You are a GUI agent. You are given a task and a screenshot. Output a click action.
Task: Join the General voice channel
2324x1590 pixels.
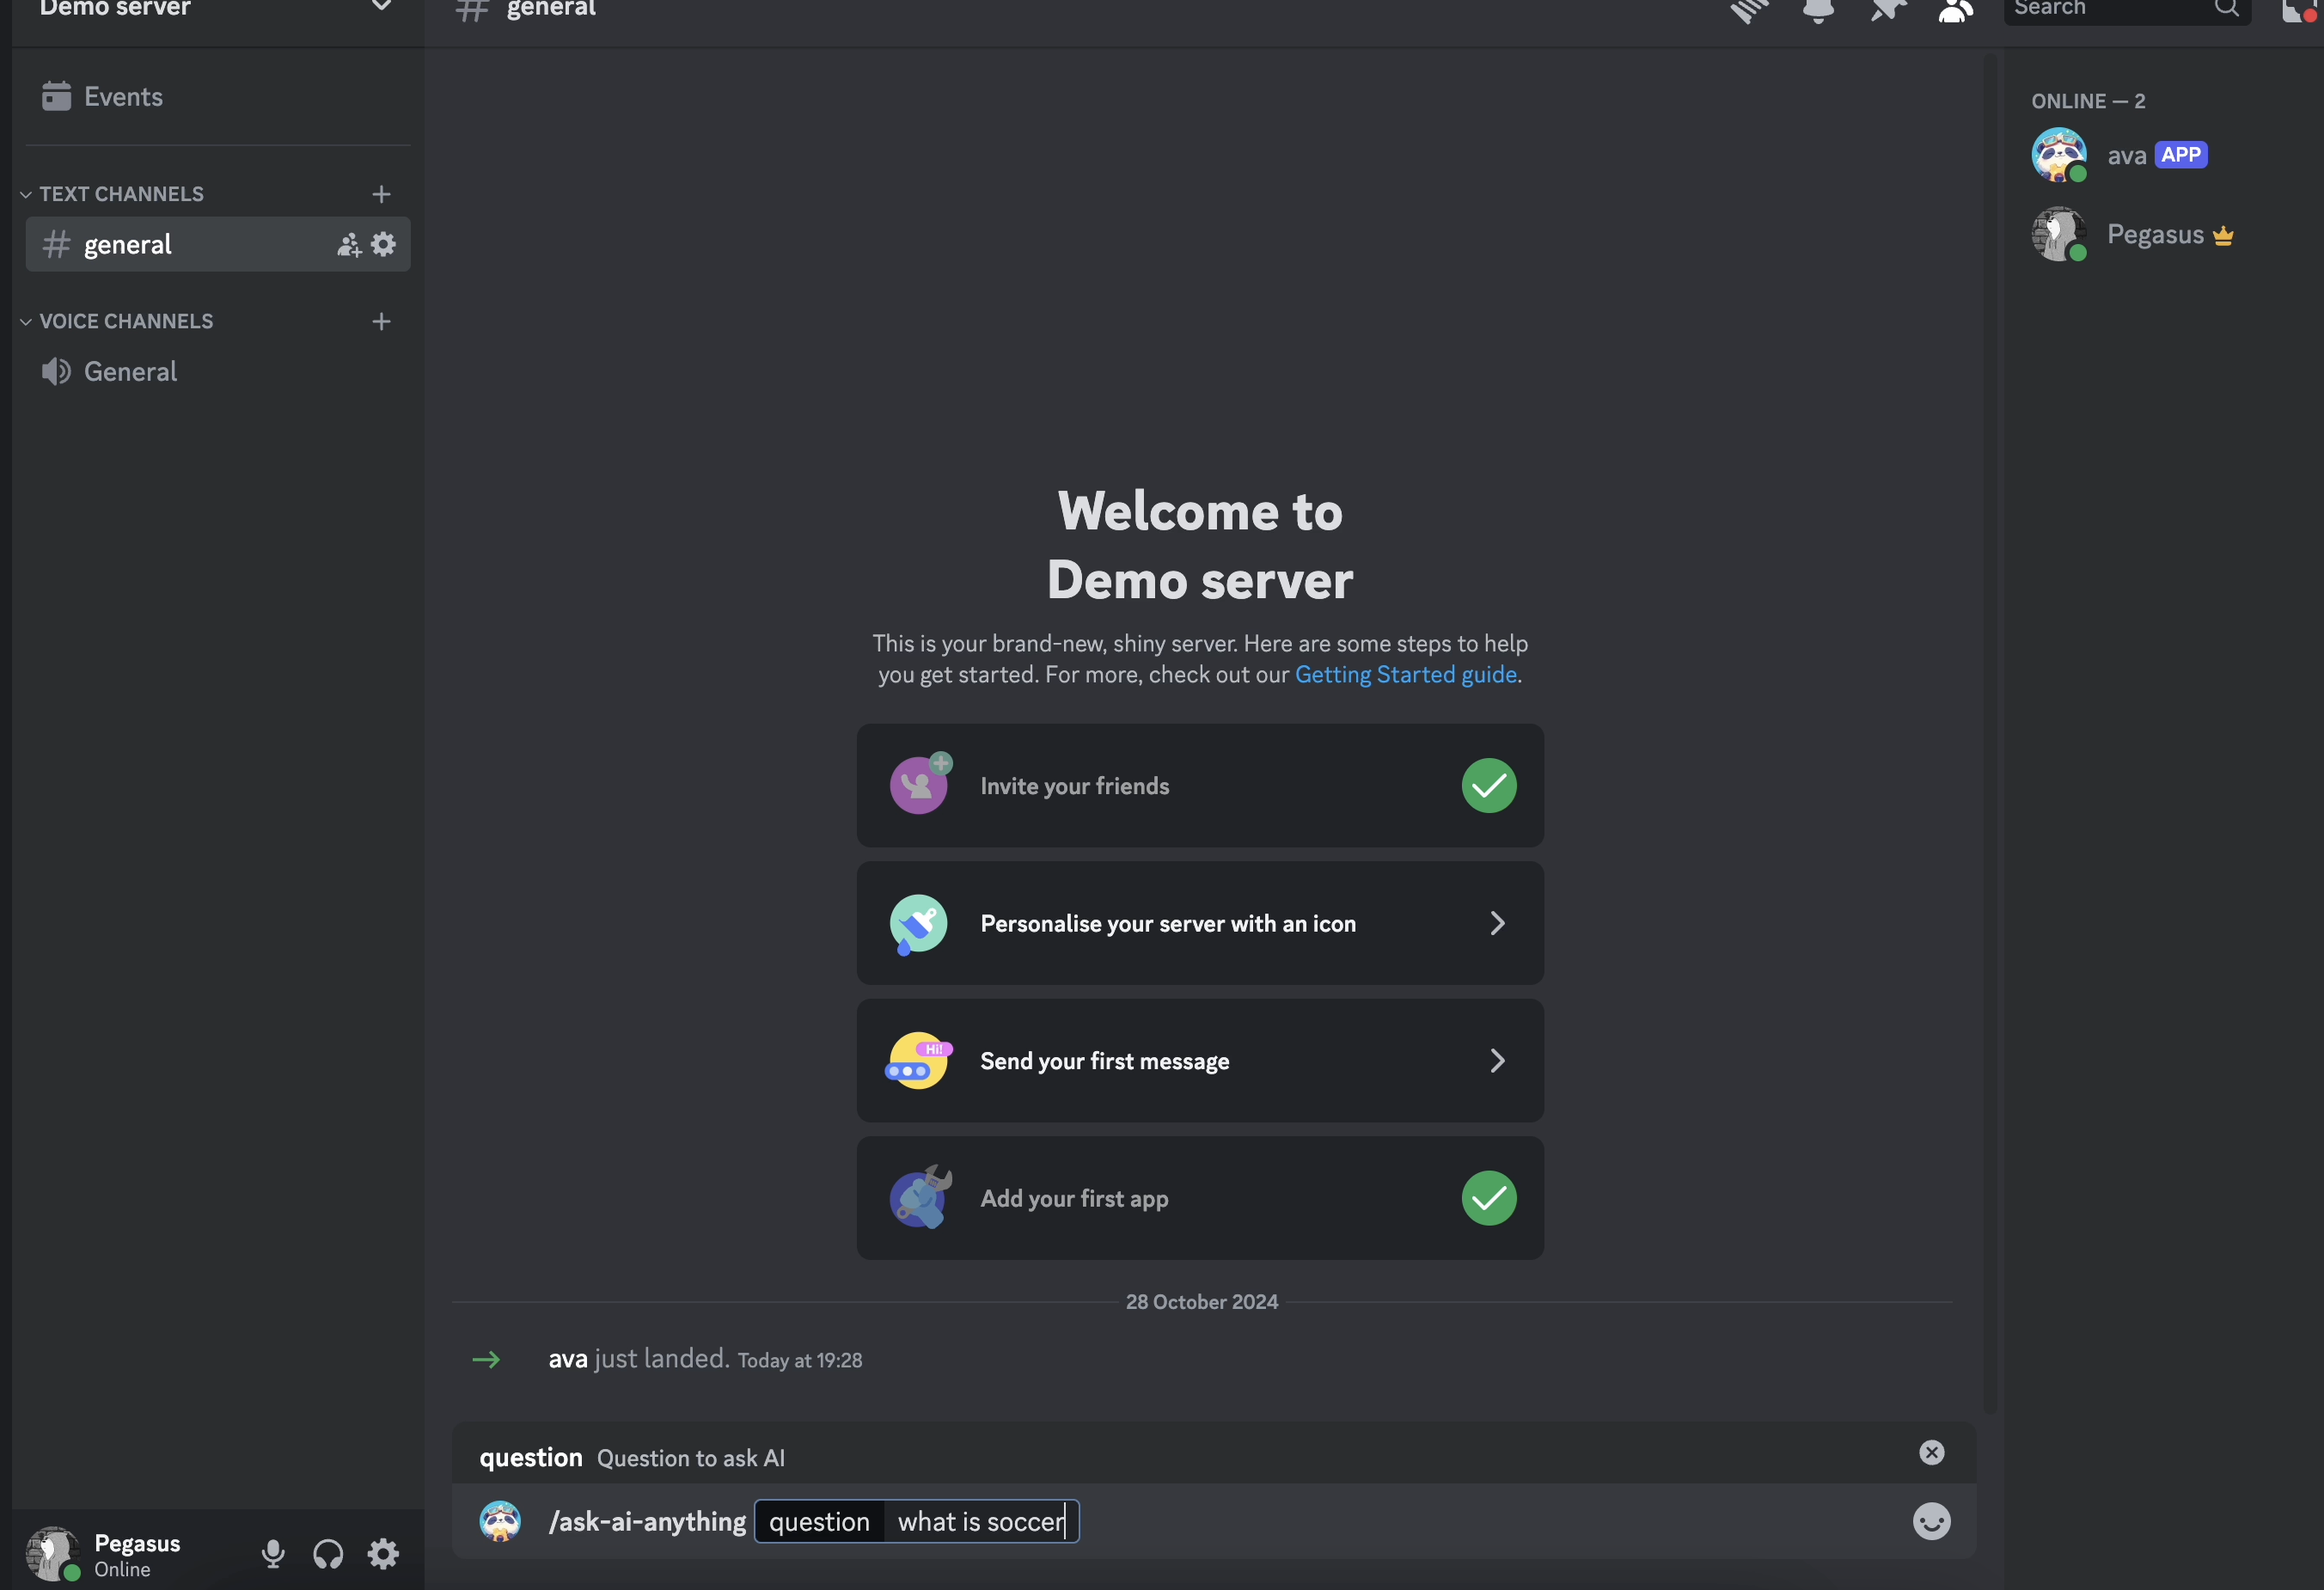130,372
